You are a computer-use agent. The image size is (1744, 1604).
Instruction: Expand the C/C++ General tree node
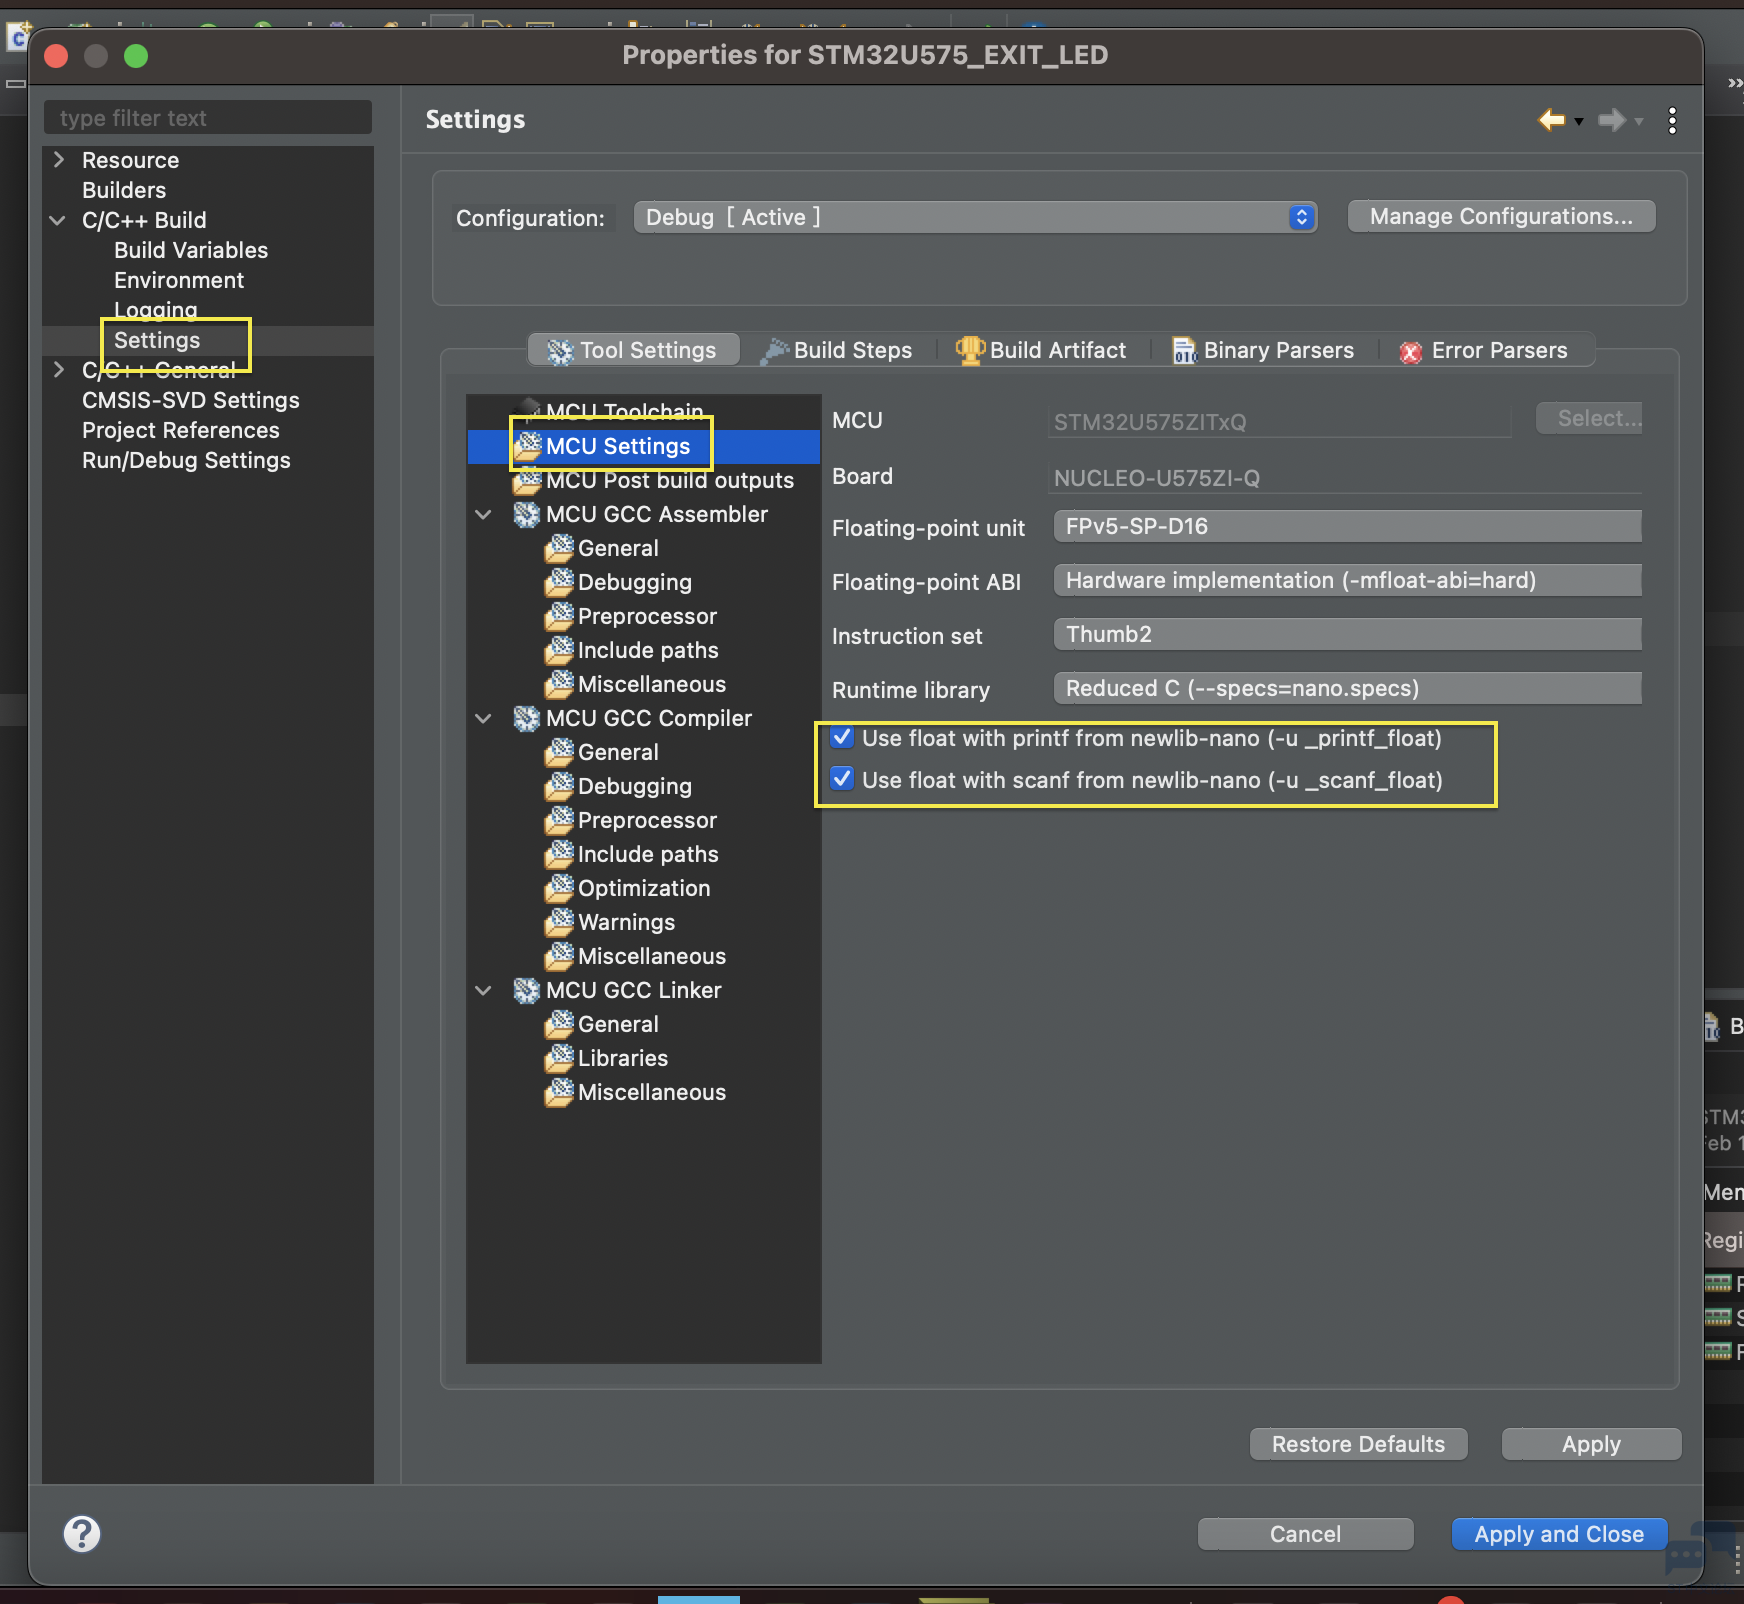tap(58, 370)
